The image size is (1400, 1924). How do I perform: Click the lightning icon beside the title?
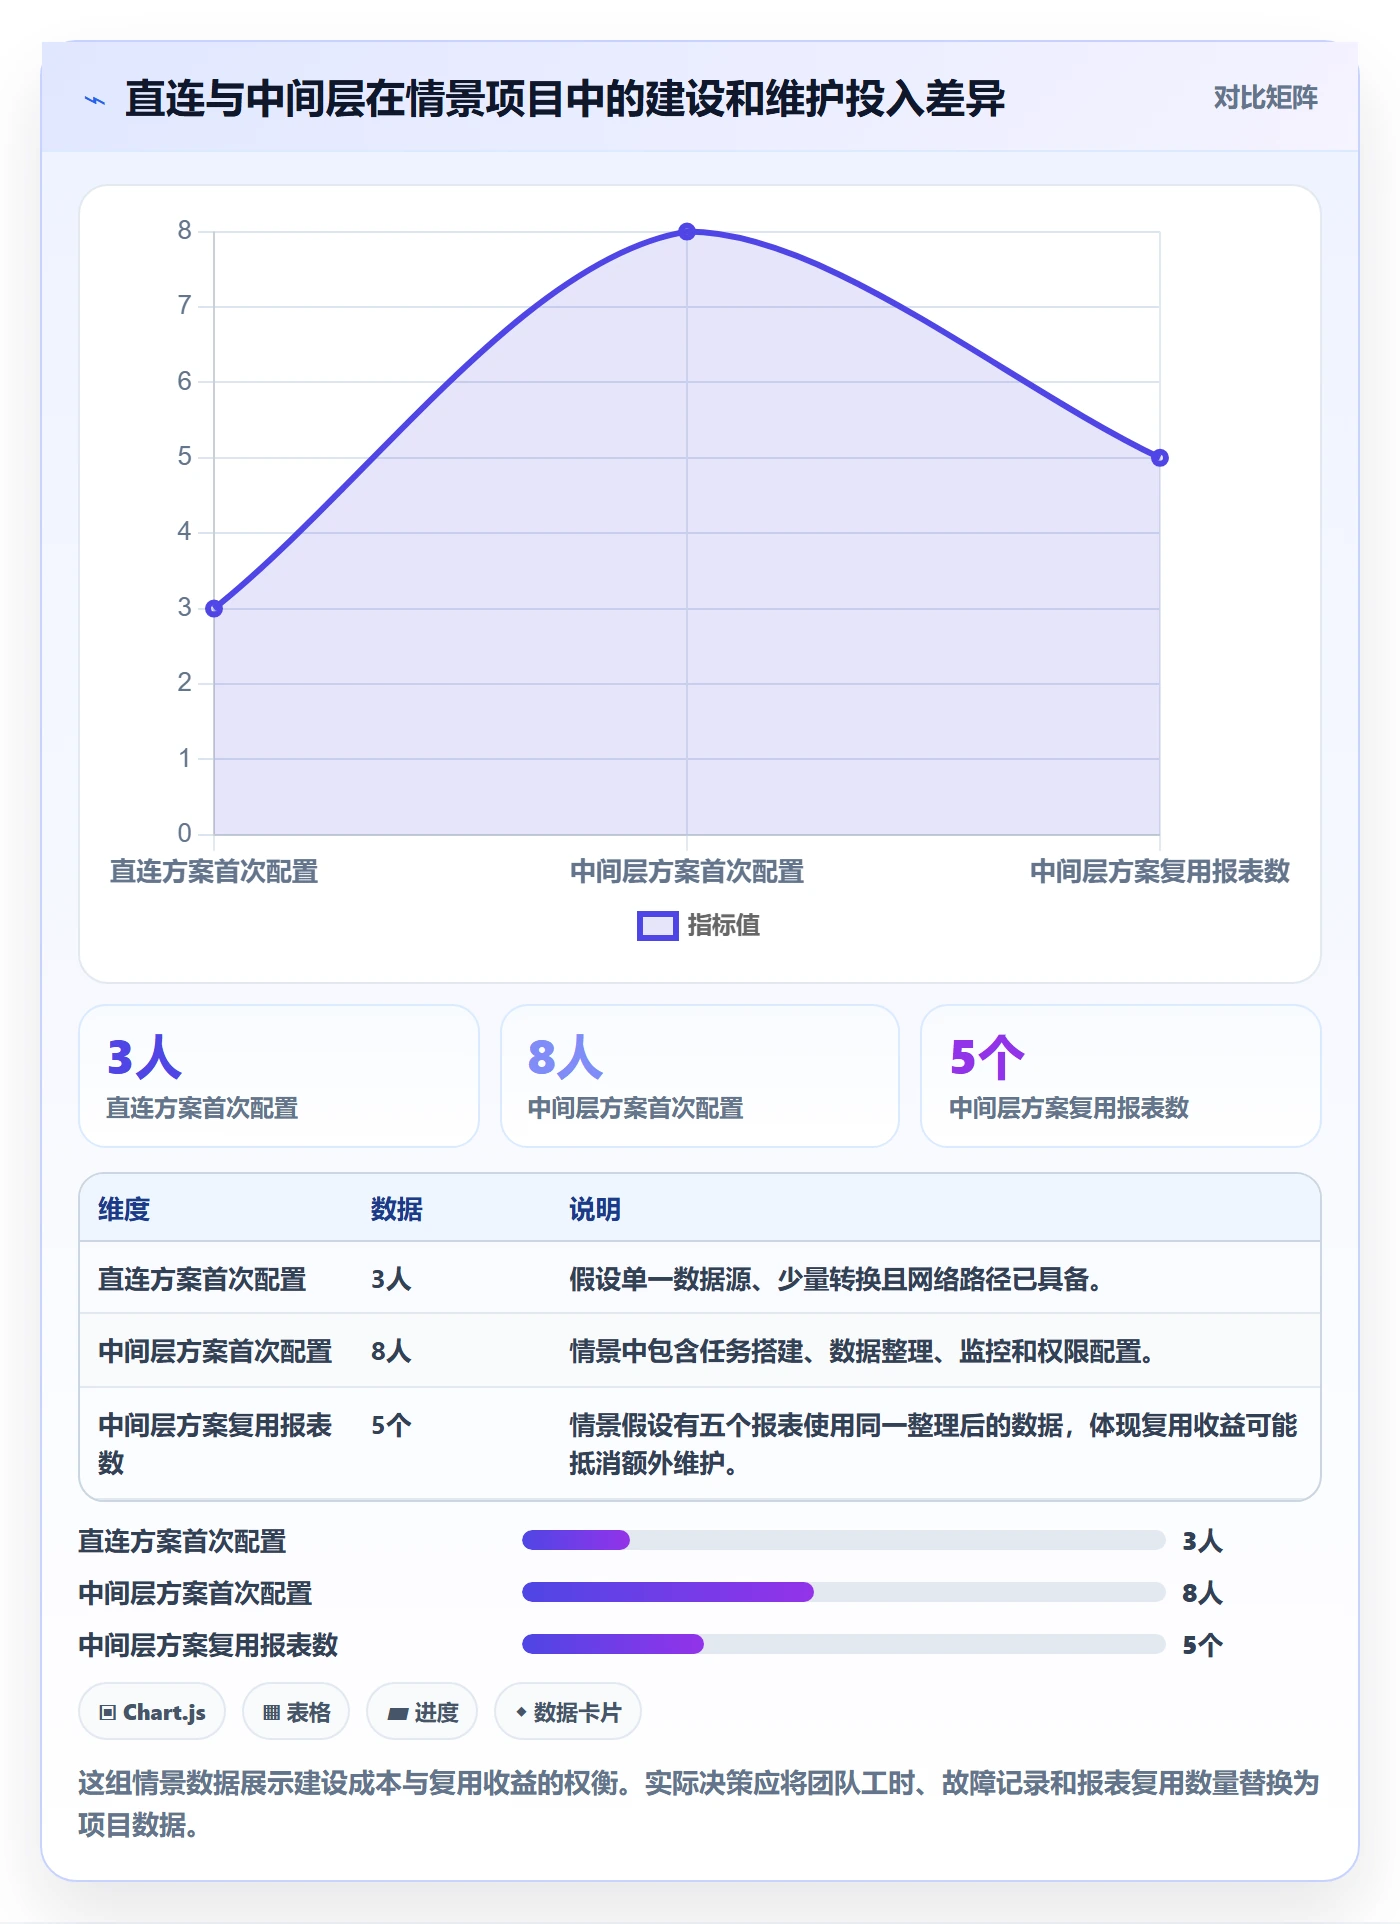coord(95,100)
